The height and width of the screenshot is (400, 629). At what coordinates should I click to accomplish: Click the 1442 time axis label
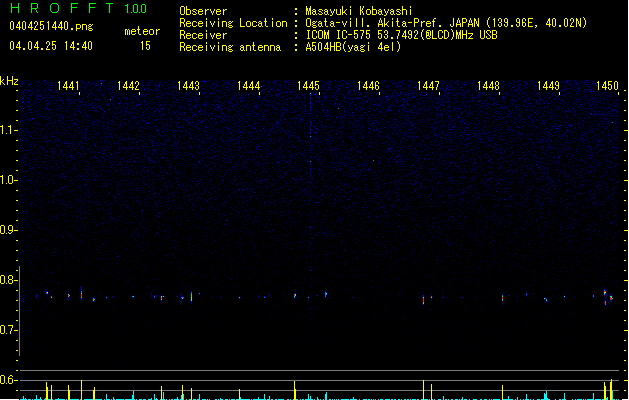pos(128,86)
